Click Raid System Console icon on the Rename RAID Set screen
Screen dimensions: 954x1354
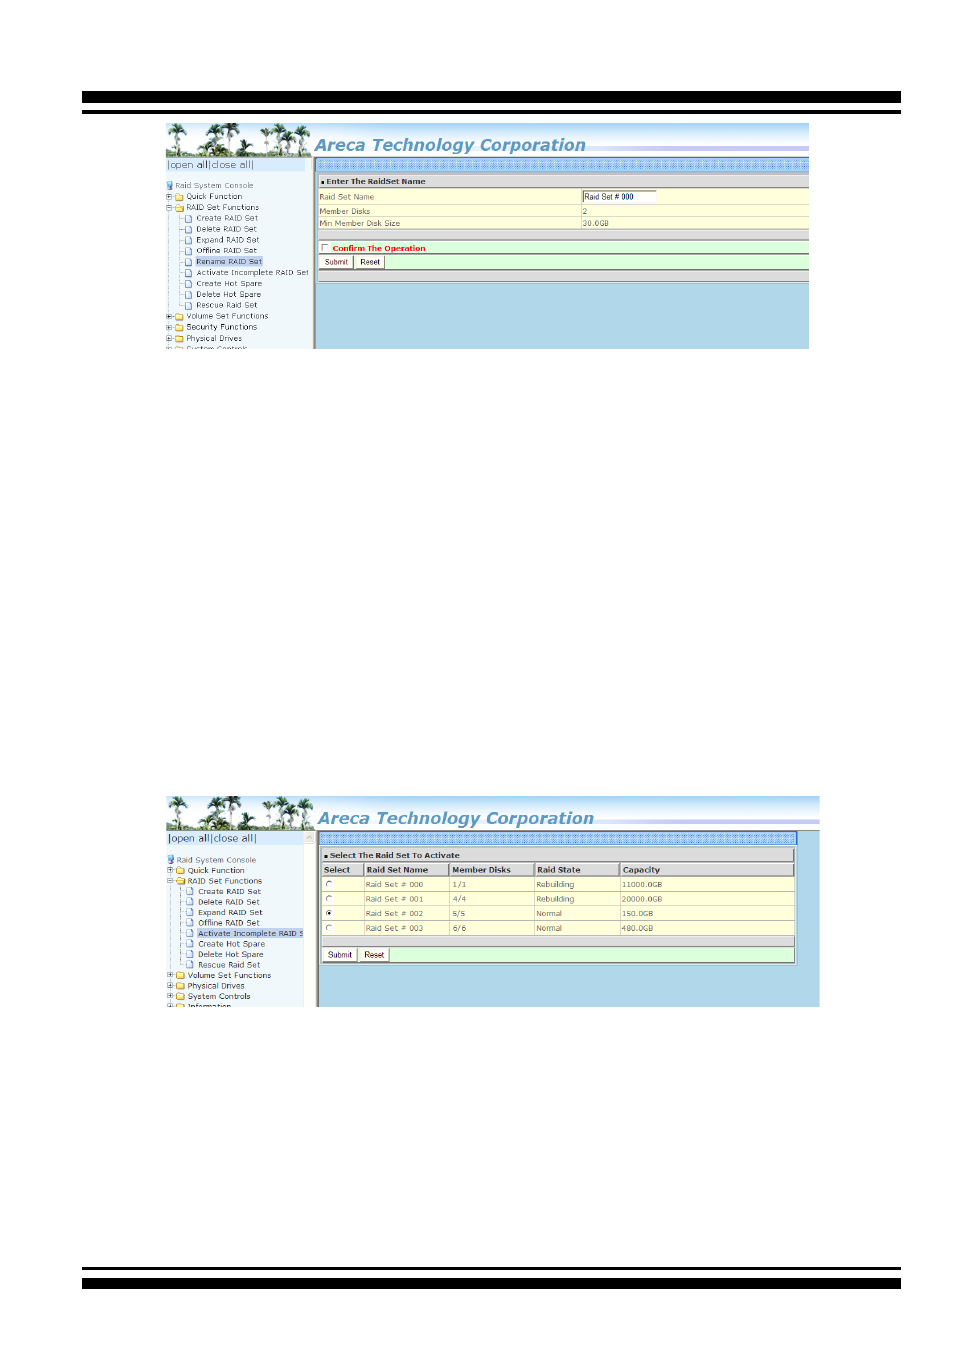[x=170, y=185]
